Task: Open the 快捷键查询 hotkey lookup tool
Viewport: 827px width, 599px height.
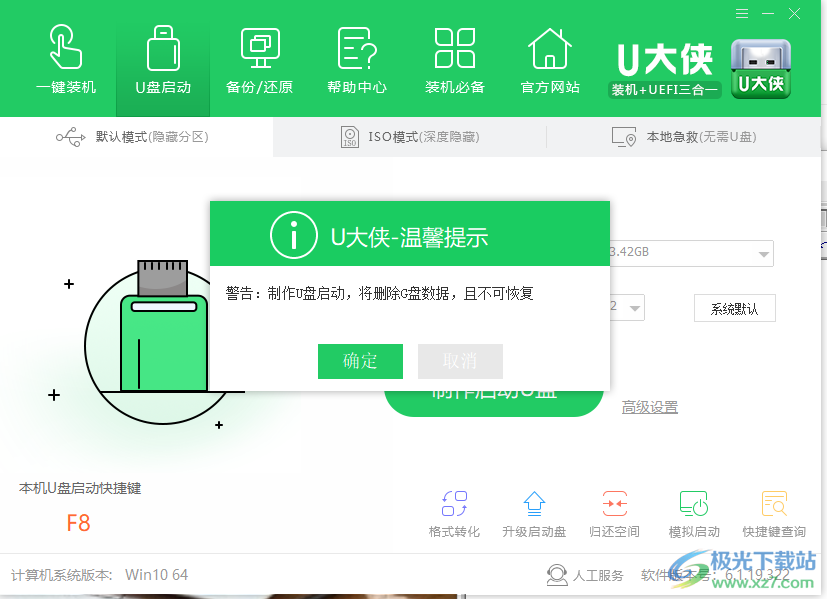Action: point(774,515)
